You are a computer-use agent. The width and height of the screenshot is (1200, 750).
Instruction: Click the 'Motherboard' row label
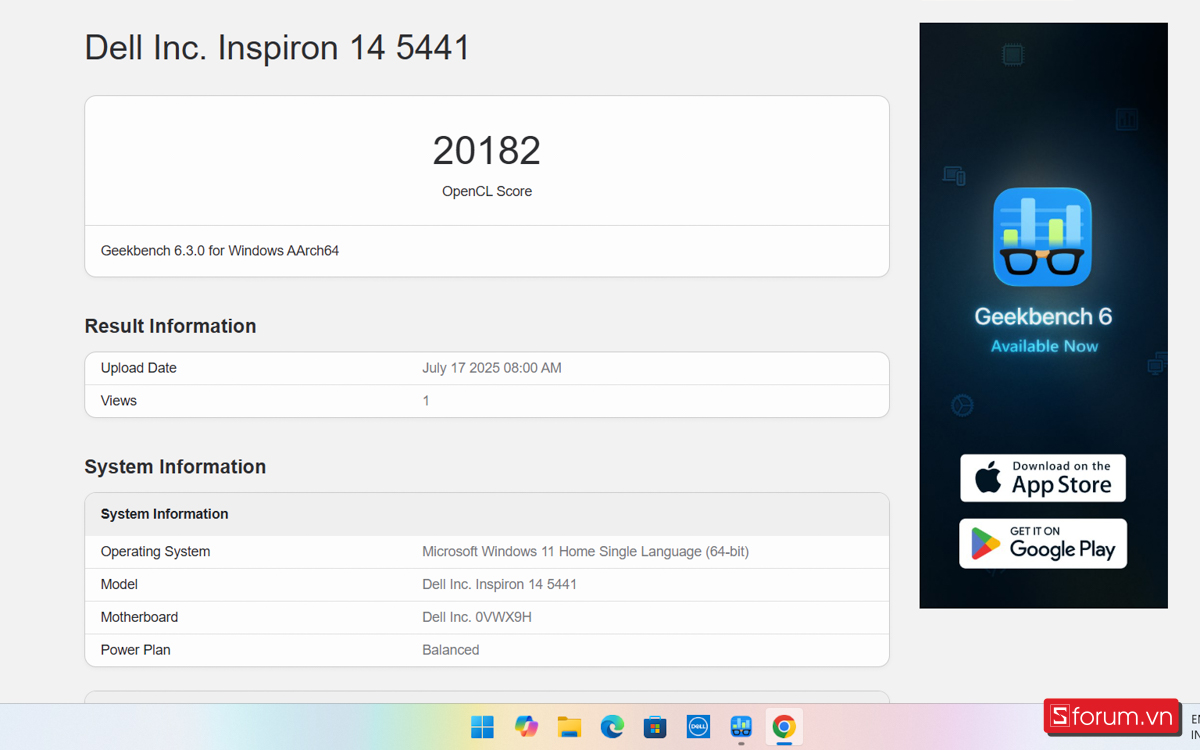tap(139, 618)
